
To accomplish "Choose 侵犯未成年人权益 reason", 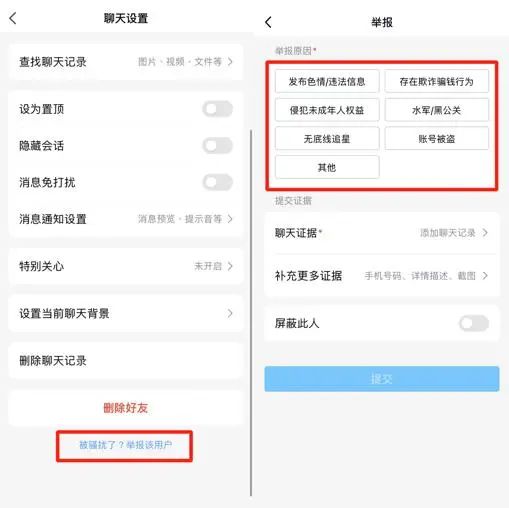I will (327, 110).
